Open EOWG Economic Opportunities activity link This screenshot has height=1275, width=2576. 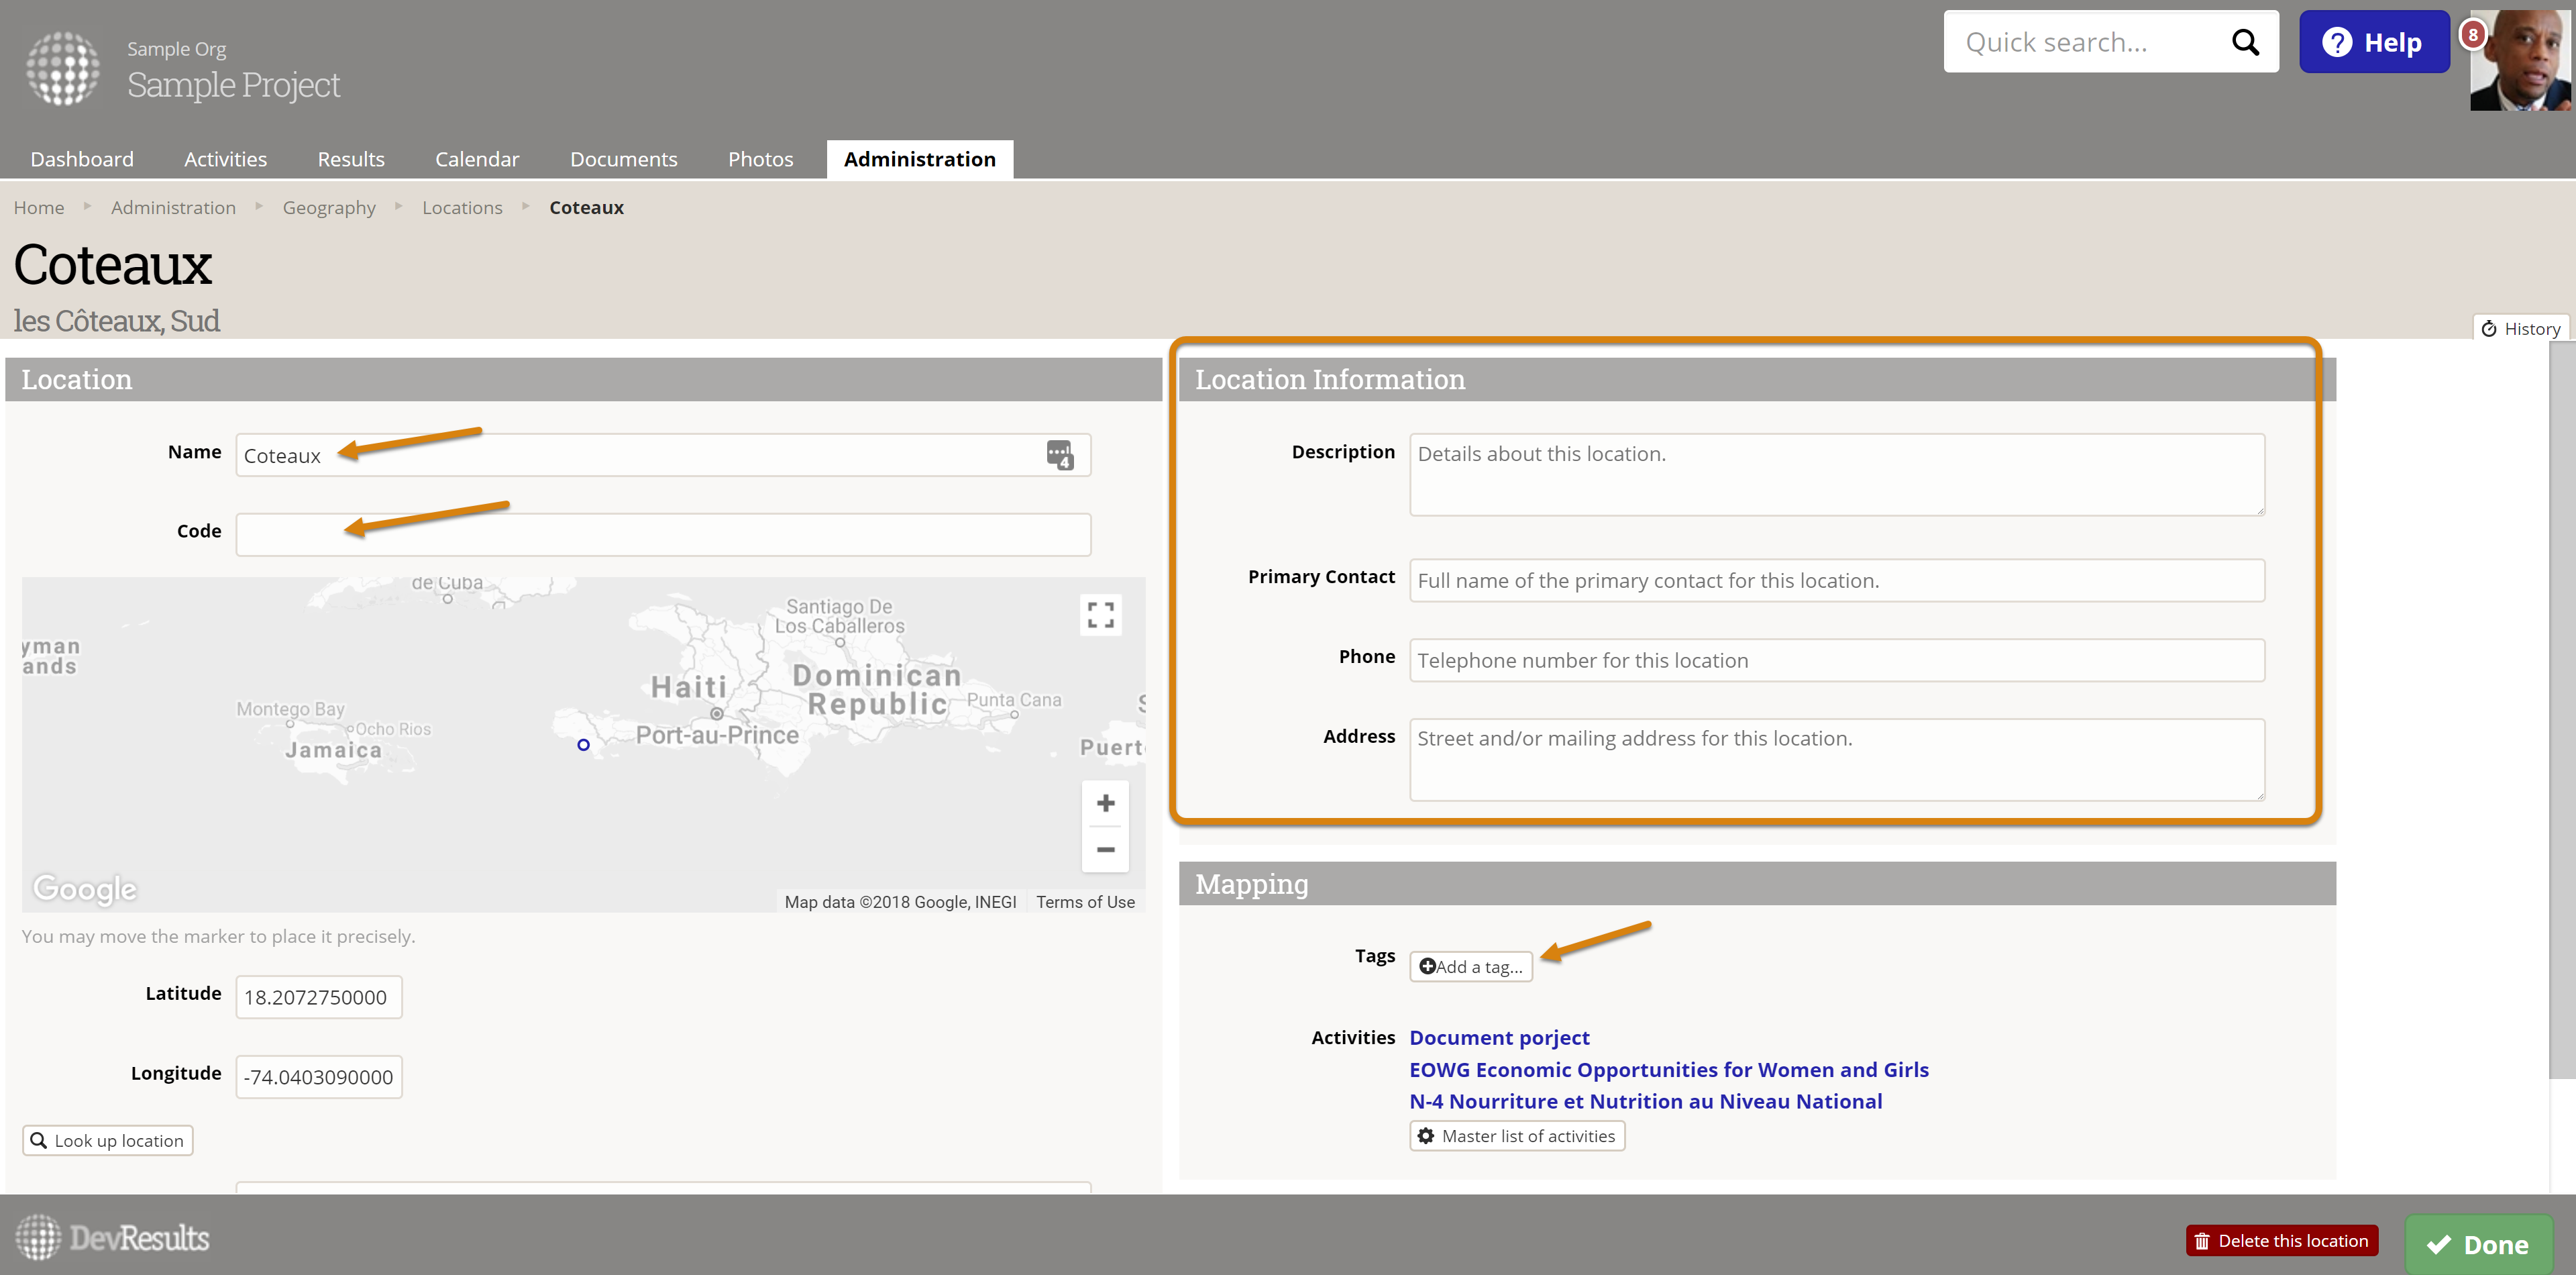(1668, 1070)
